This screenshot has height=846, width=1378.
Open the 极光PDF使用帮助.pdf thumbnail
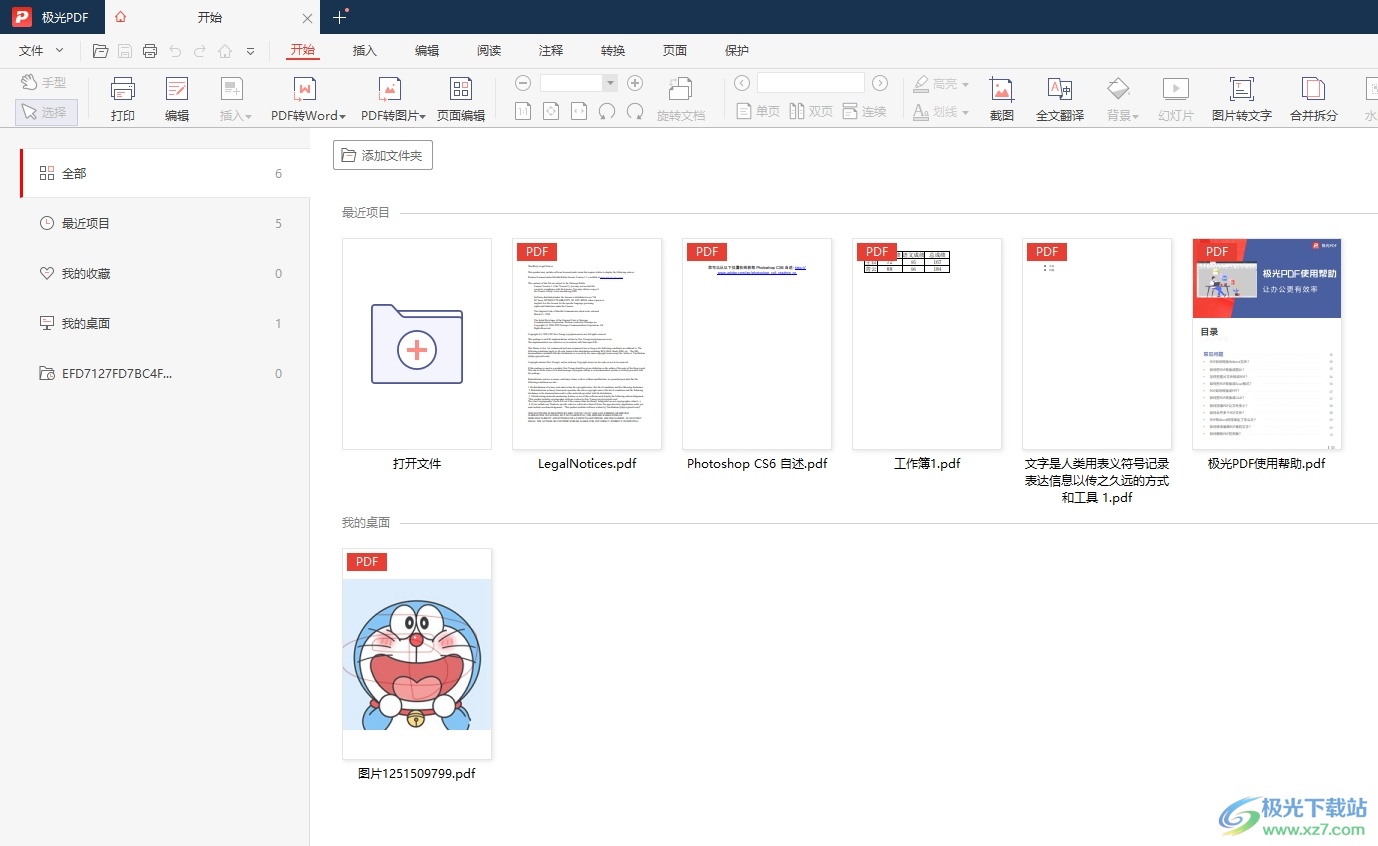pos(1267,344)
